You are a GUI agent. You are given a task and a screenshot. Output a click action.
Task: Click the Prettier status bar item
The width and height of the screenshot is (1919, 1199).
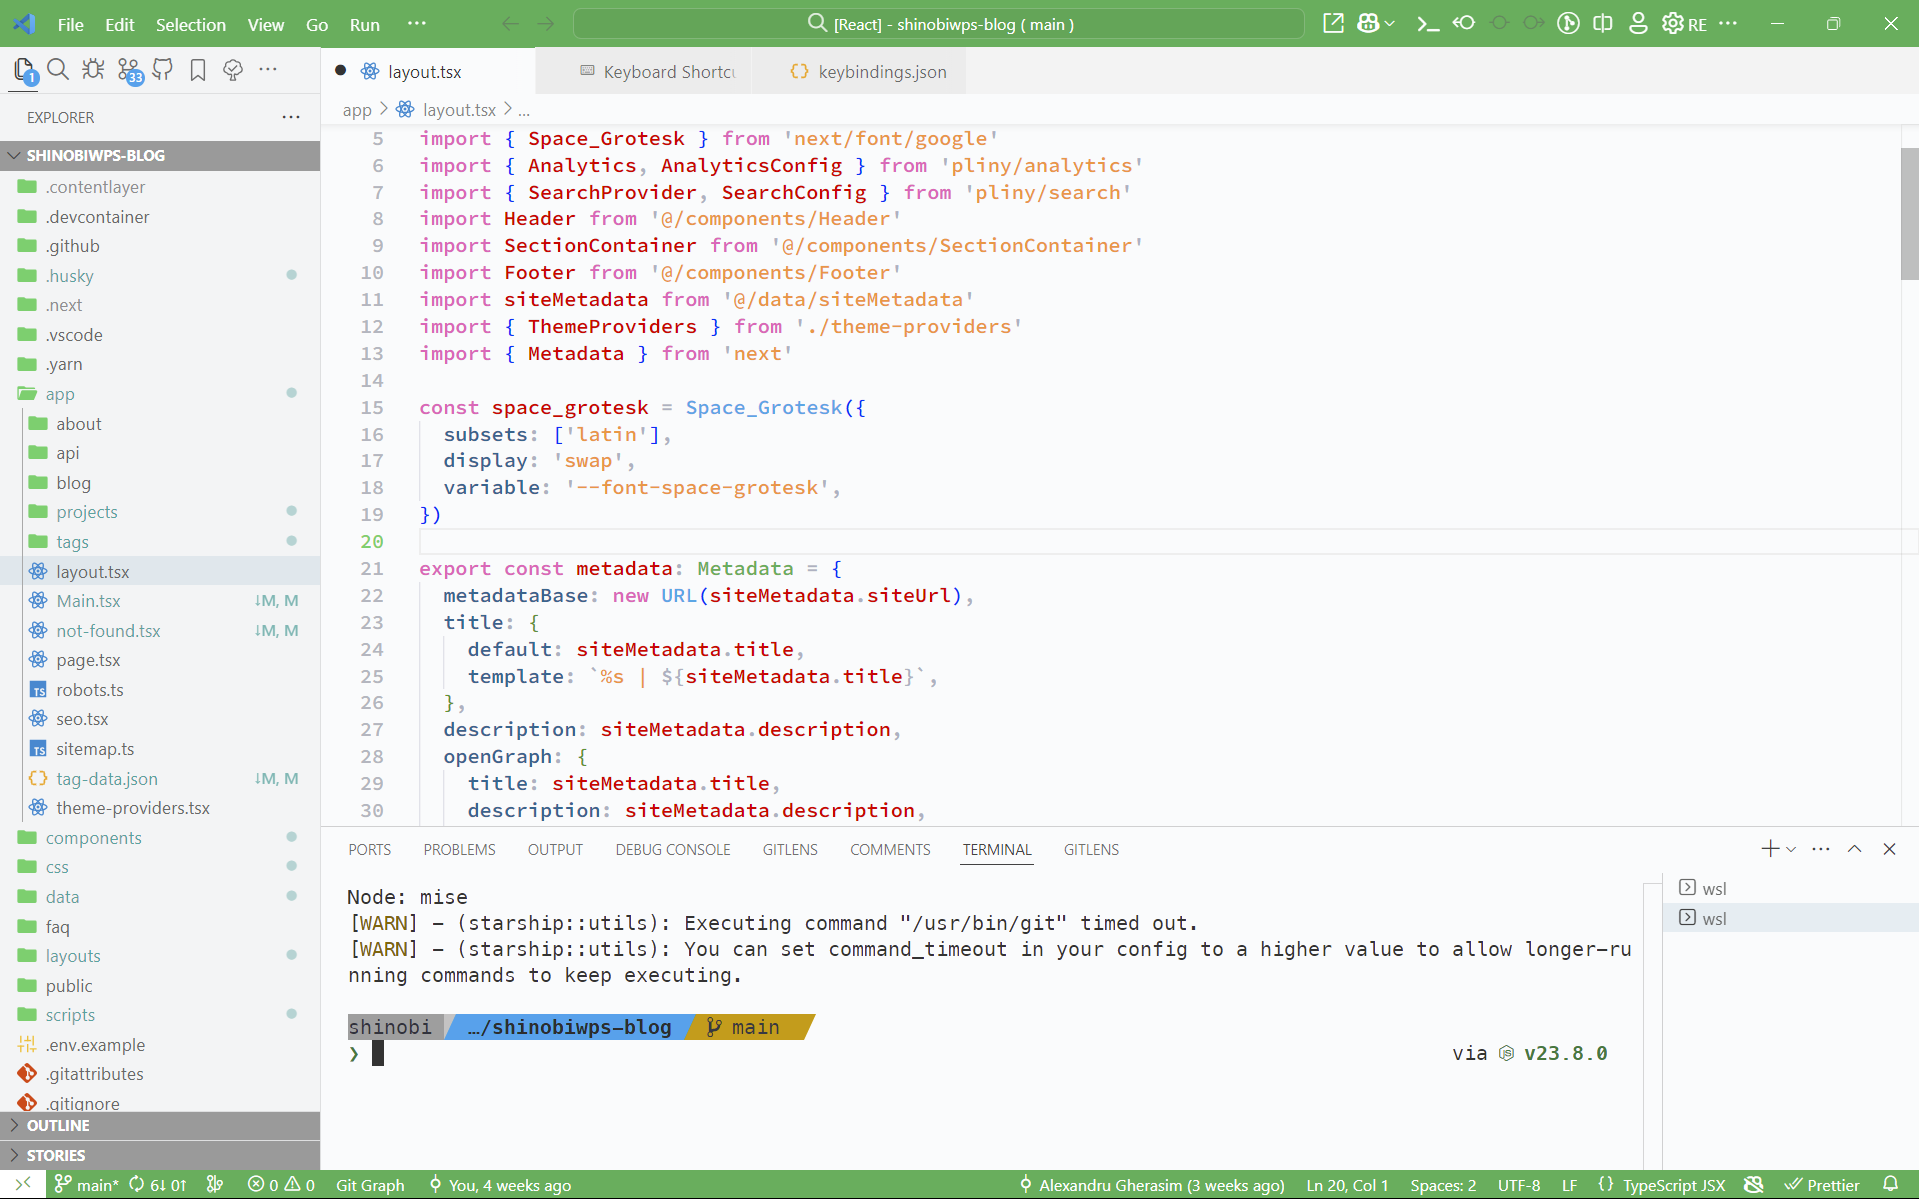tap(1823, 1184)
